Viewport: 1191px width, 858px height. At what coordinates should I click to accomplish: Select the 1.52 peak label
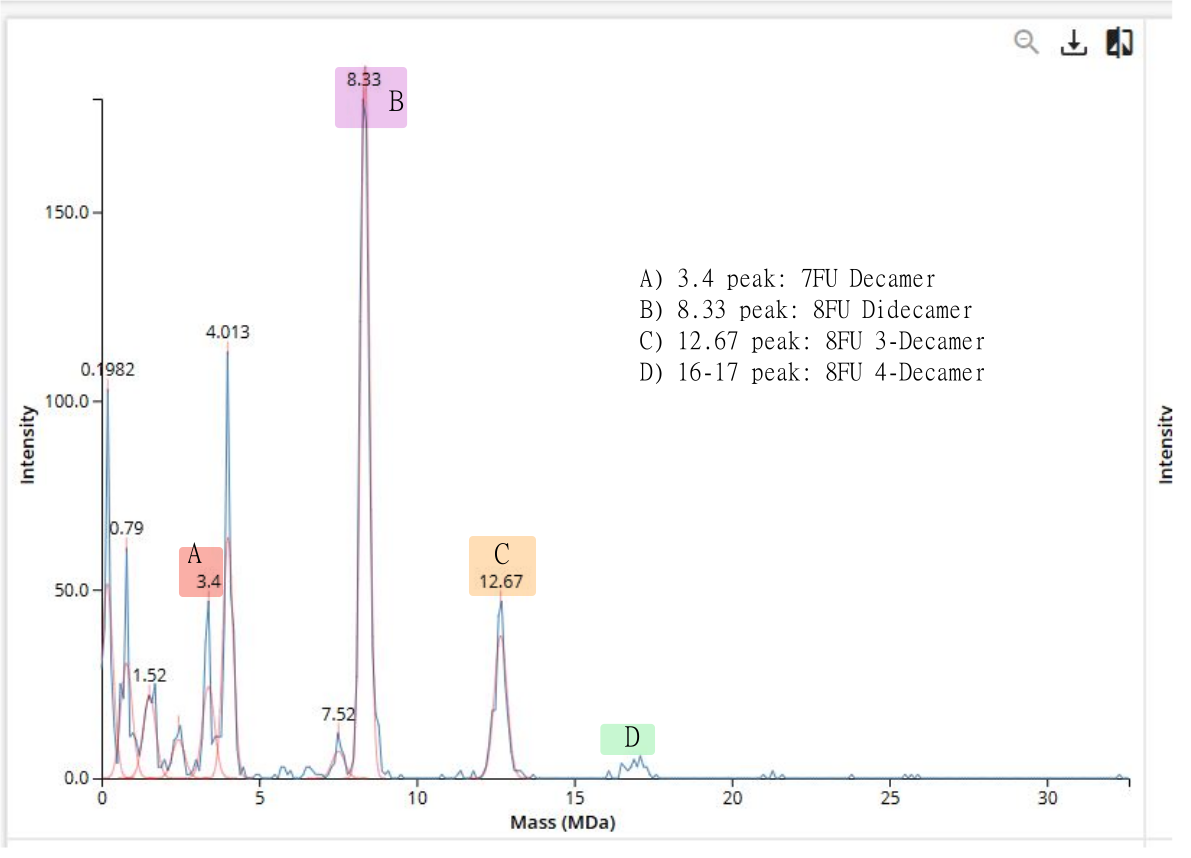149,675
